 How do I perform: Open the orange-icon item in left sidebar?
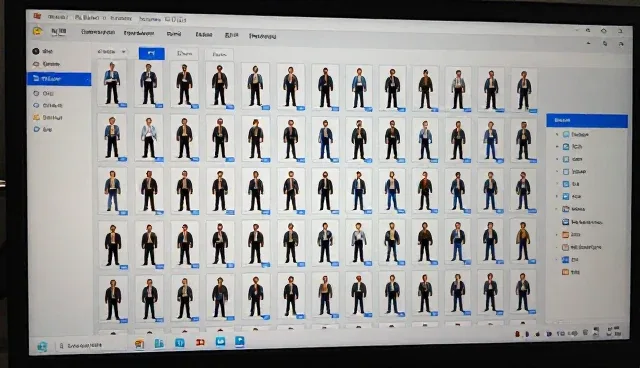47,117
